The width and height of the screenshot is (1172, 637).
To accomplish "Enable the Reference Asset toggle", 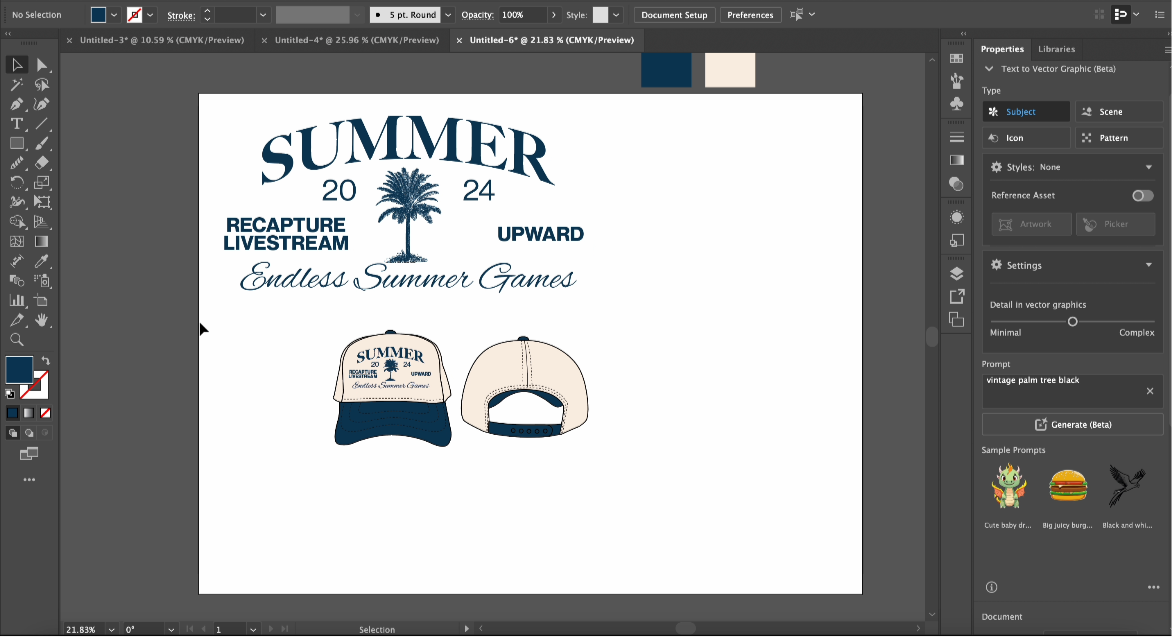I will 1141,195.
